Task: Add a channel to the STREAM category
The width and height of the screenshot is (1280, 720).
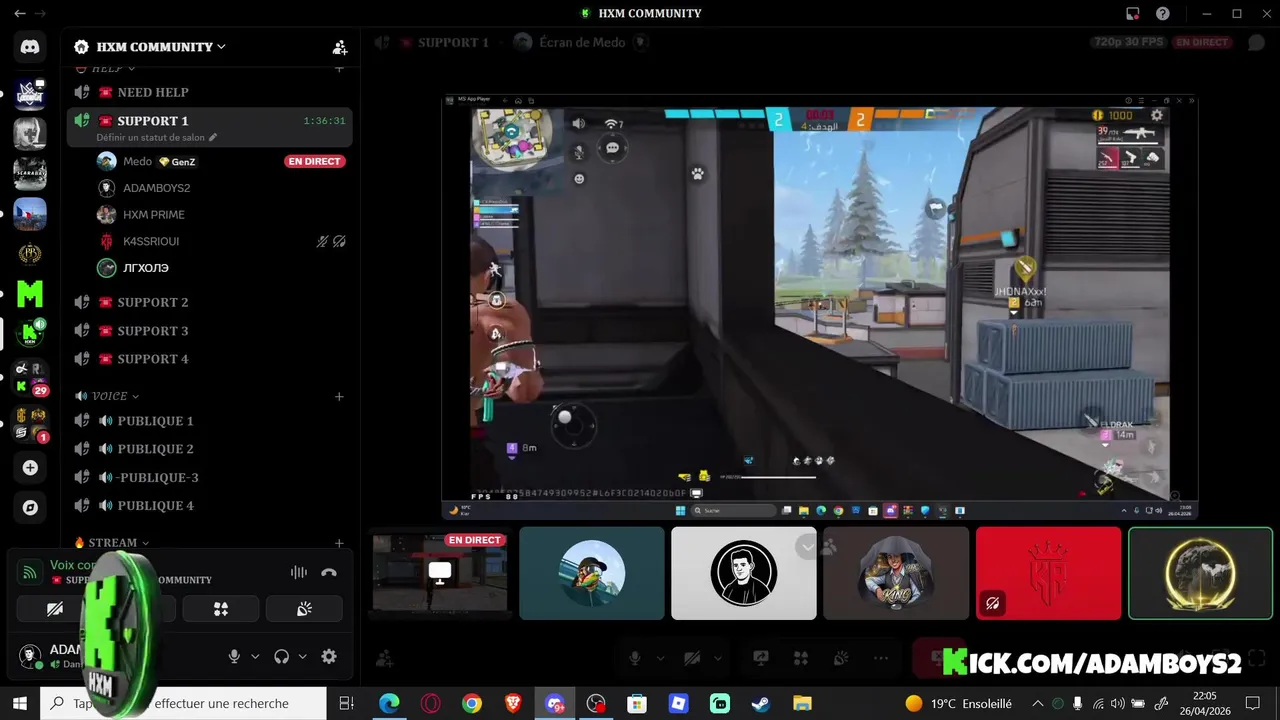Action: pos(339,543)
